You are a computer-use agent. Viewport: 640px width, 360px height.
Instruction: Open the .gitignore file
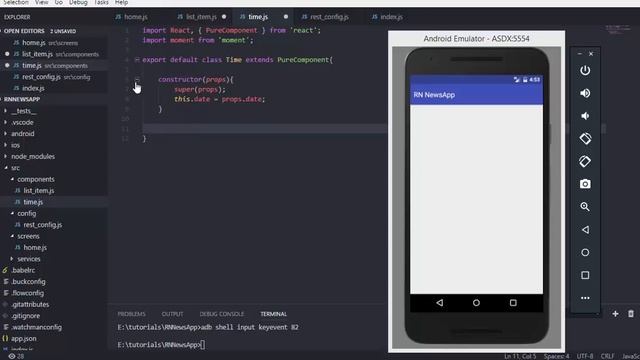(x=26, y=316)
